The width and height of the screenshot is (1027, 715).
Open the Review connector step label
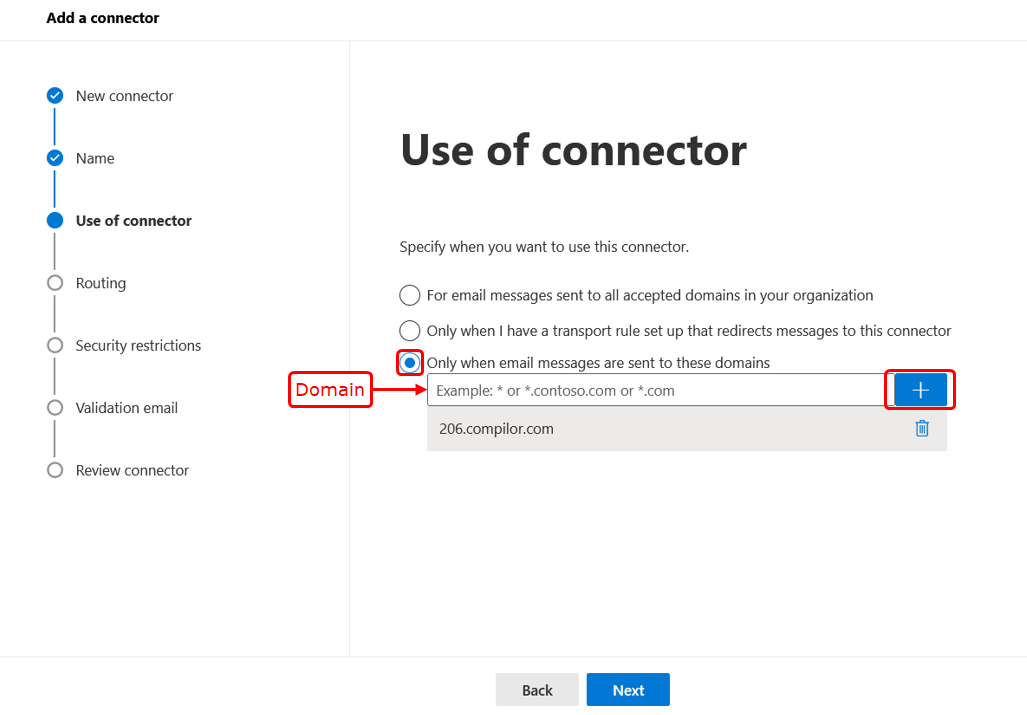[132, 470]
